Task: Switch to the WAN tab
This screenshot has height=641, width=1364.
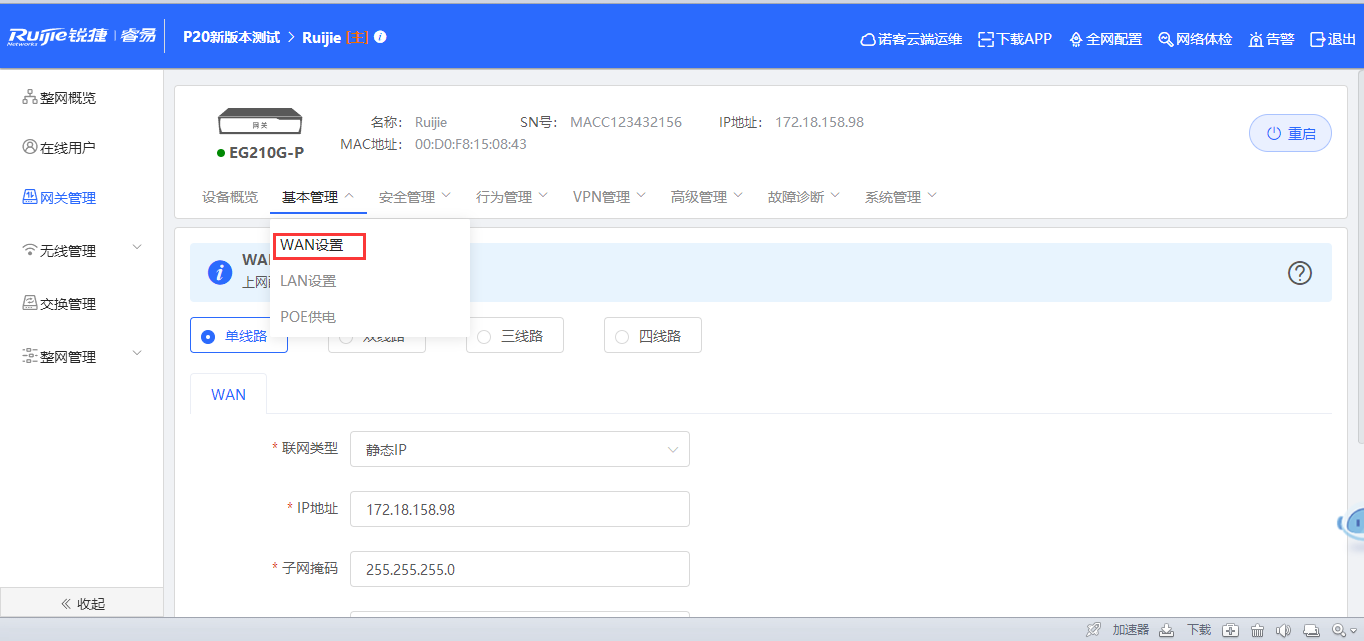Action: (x=228, y=394)
